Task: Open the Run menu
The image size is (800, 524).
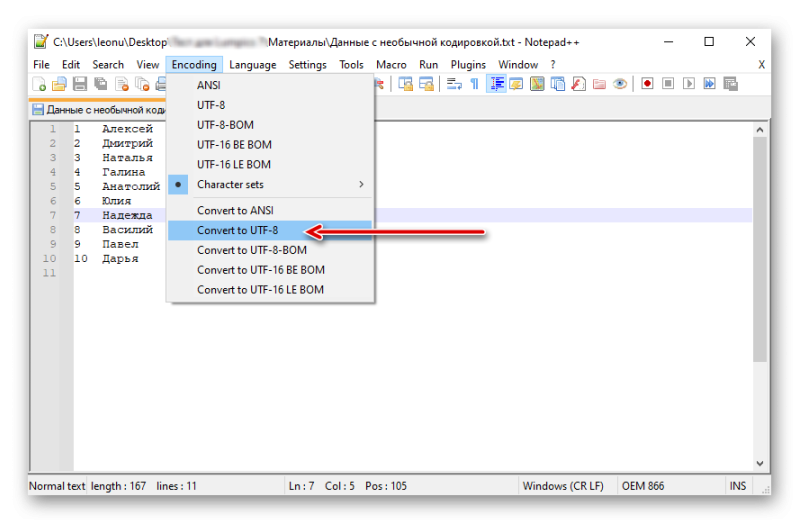Action: [x=429, y=65]
